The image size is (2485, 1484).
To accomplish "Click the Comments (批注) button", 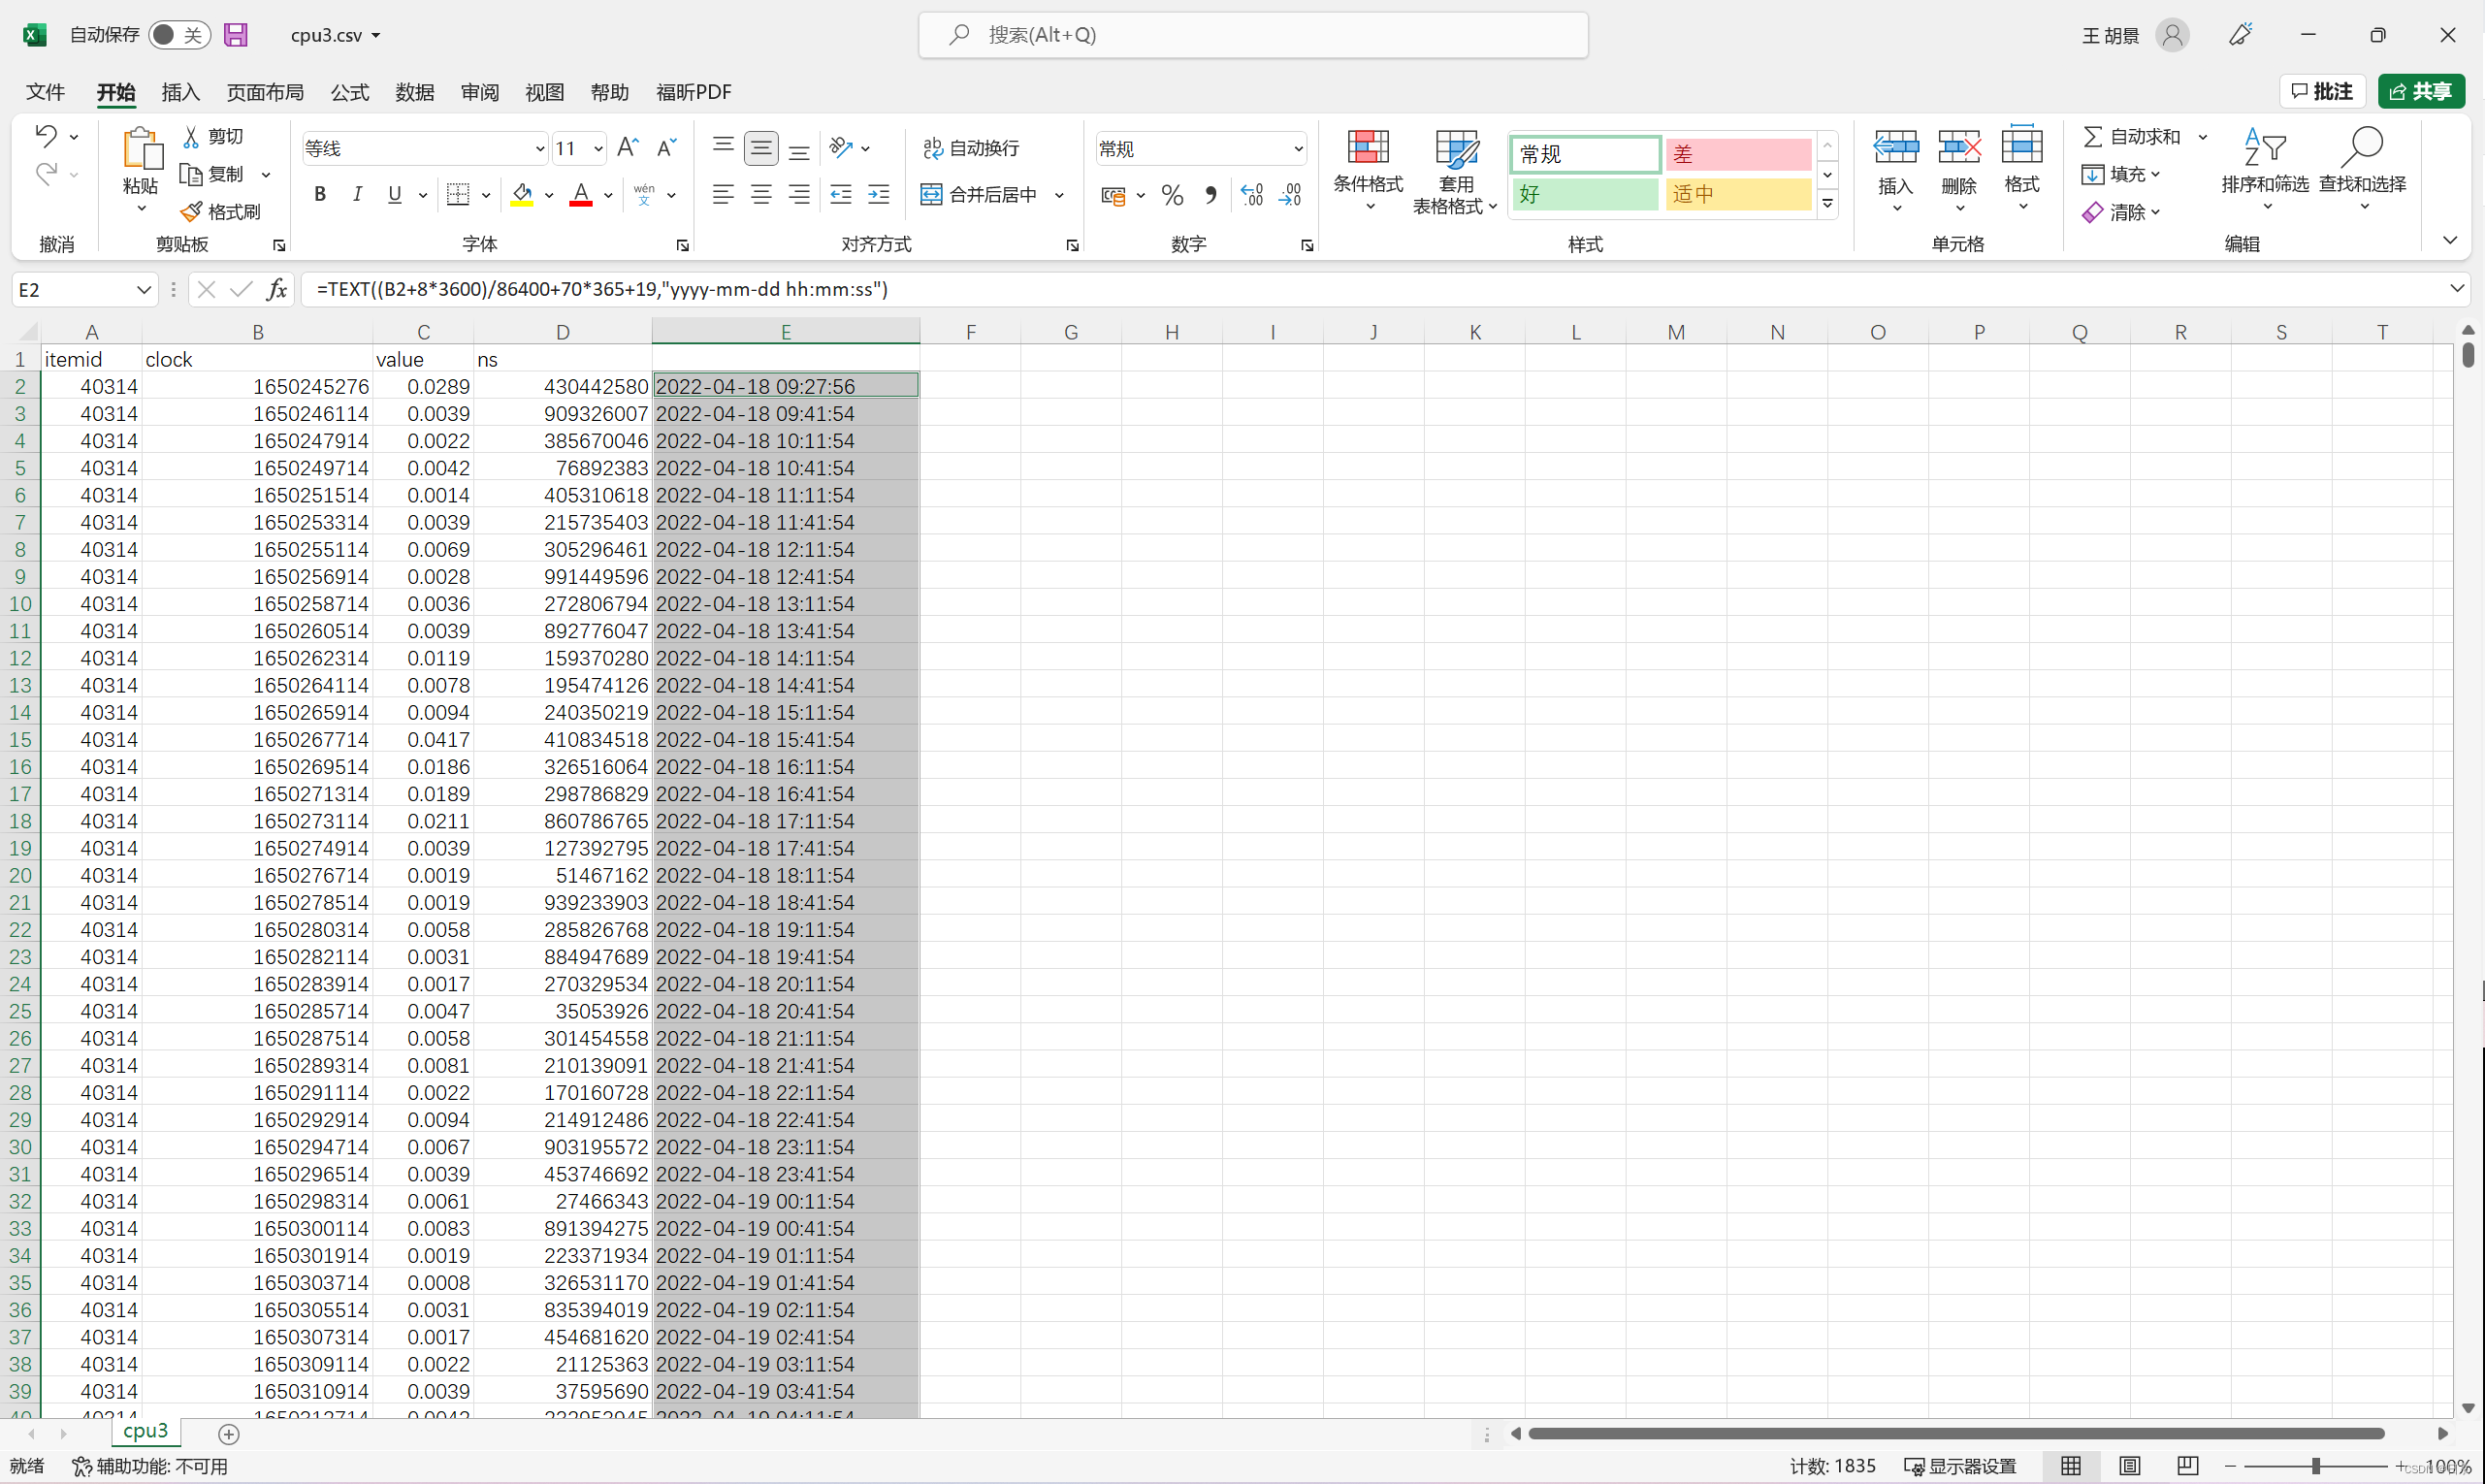I will coord(2321,91).
